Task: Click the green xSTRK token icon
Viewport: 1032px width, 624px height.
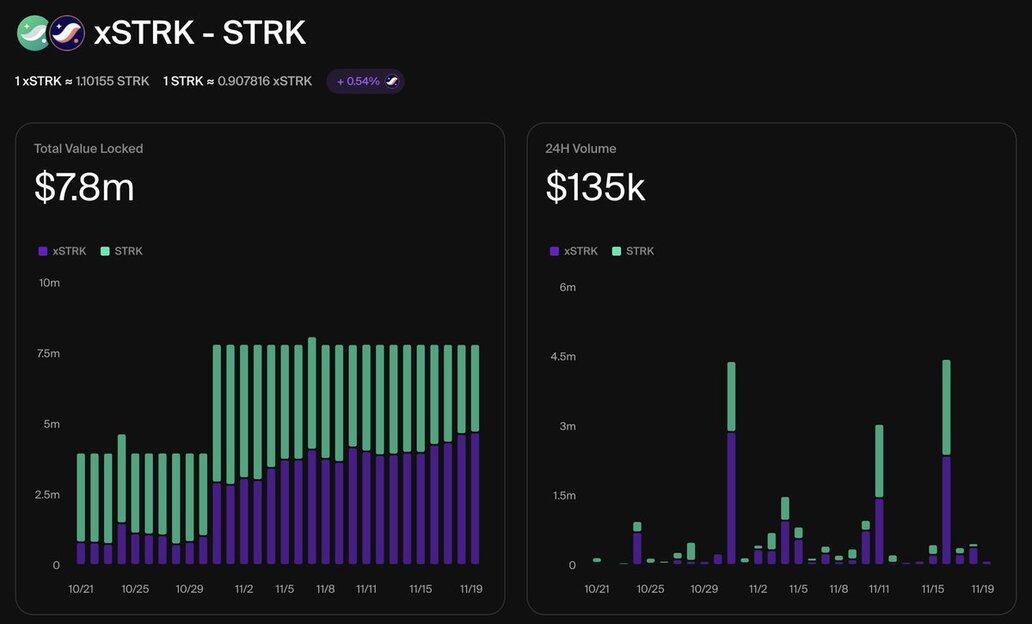Action: [33, 33]
